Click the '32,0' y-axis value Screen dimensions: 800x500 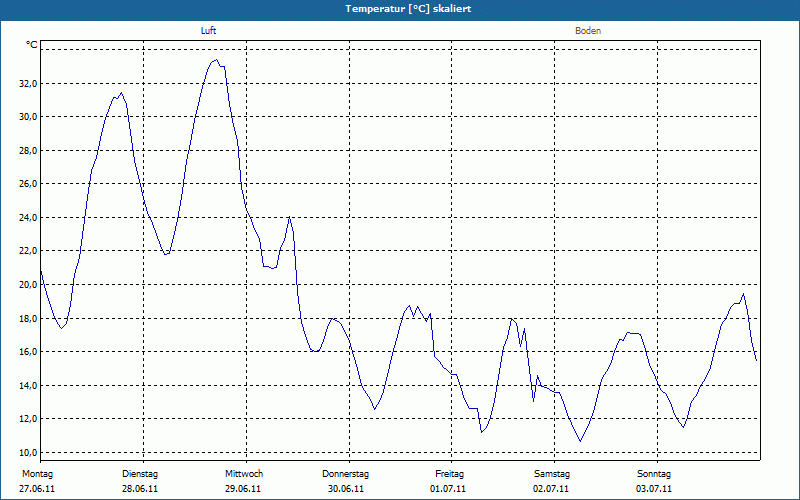pos(28,83)
